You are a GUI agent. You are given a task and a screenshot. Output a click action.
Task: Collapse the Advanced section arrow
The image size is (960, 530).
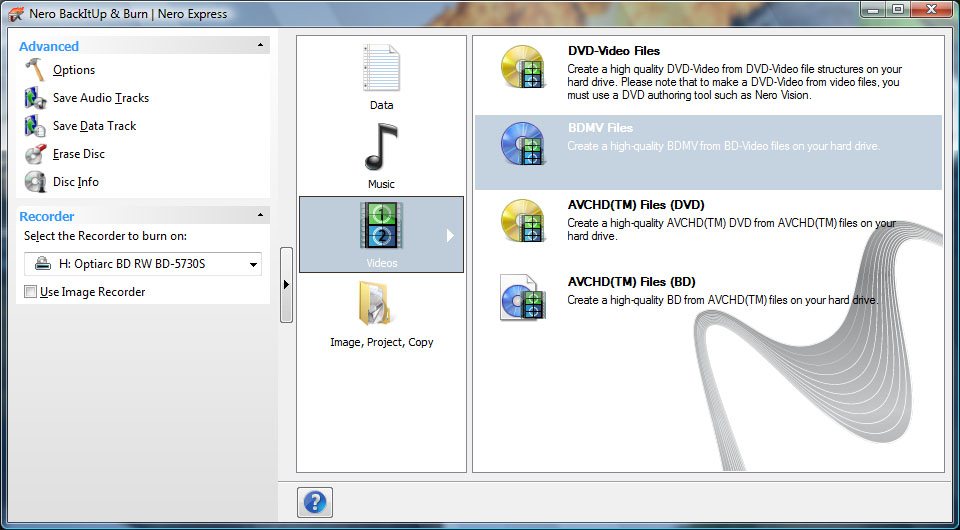pos(260,45)
